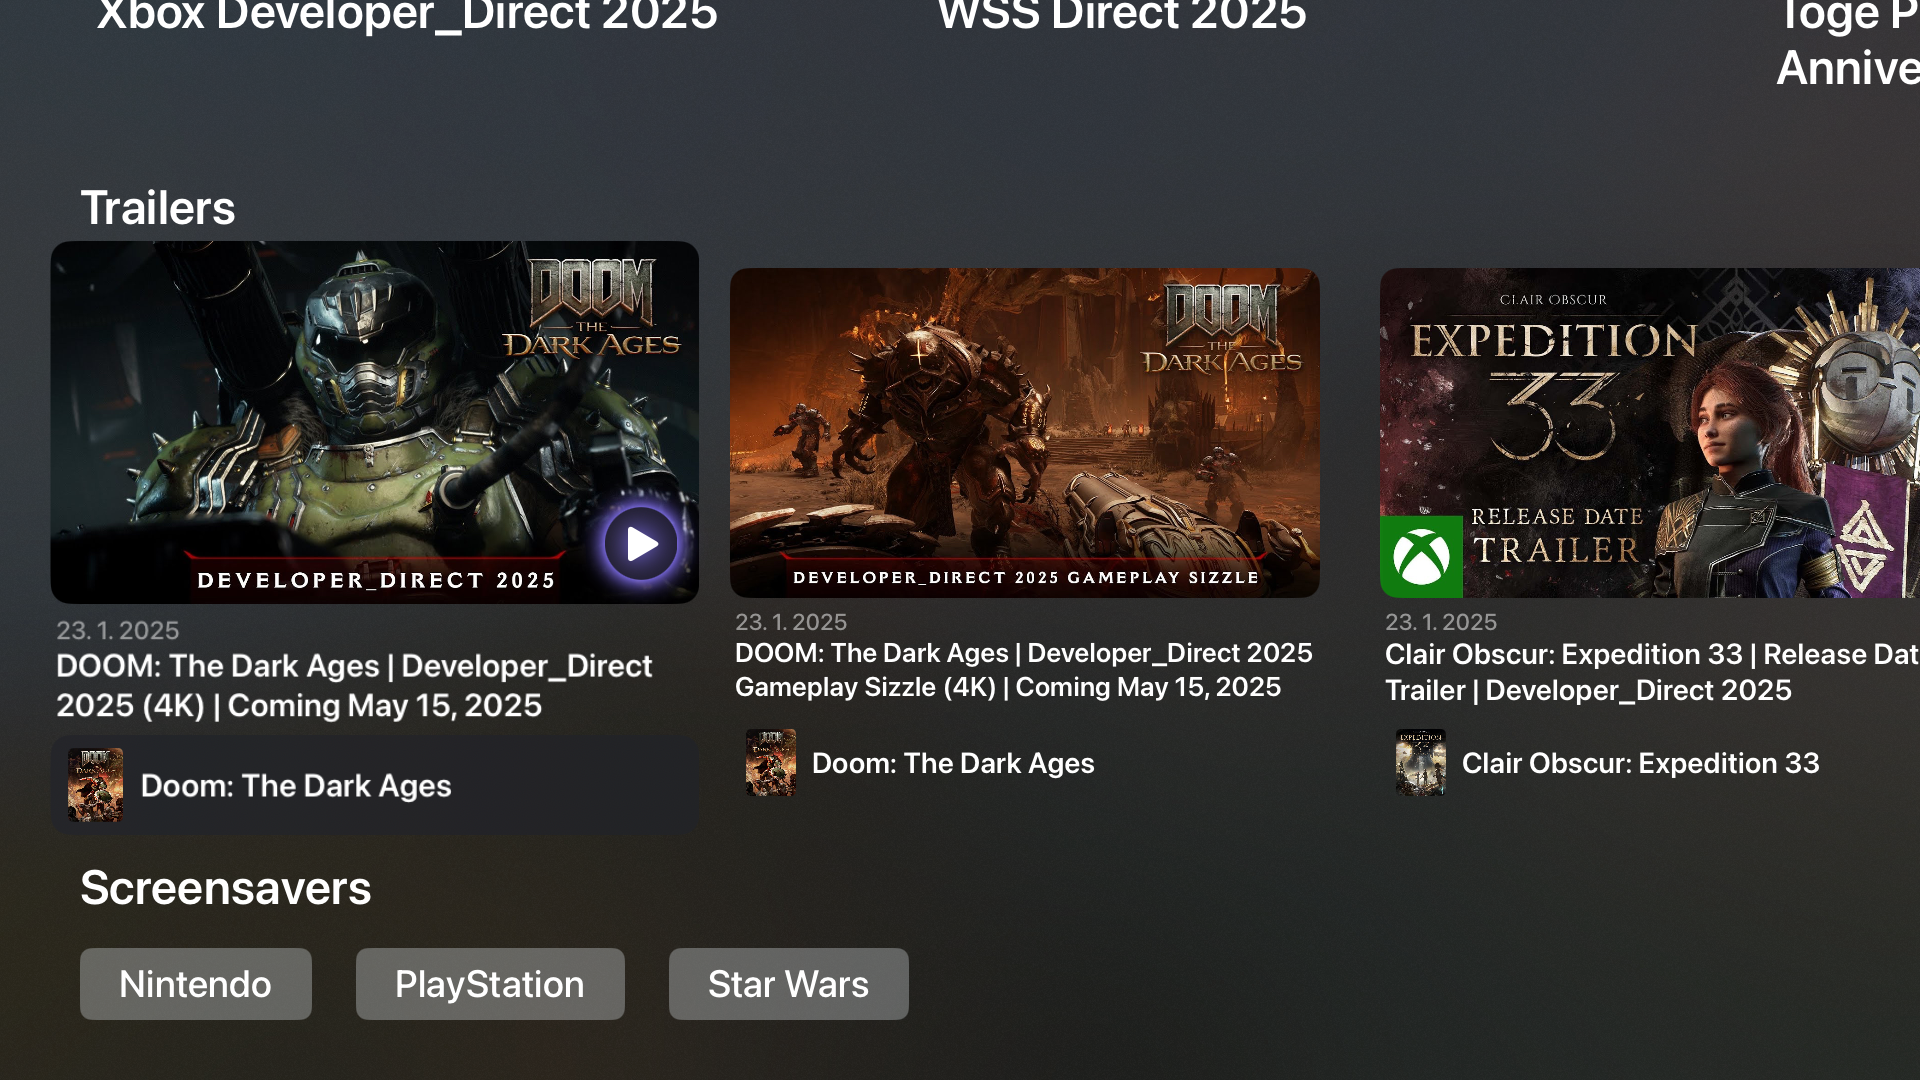The width and height of the screenshot is (1920, 1080).
Task: Click the DOOM Gameplay Sizzle (4K) title text
Action: [x=1023, y=670]
